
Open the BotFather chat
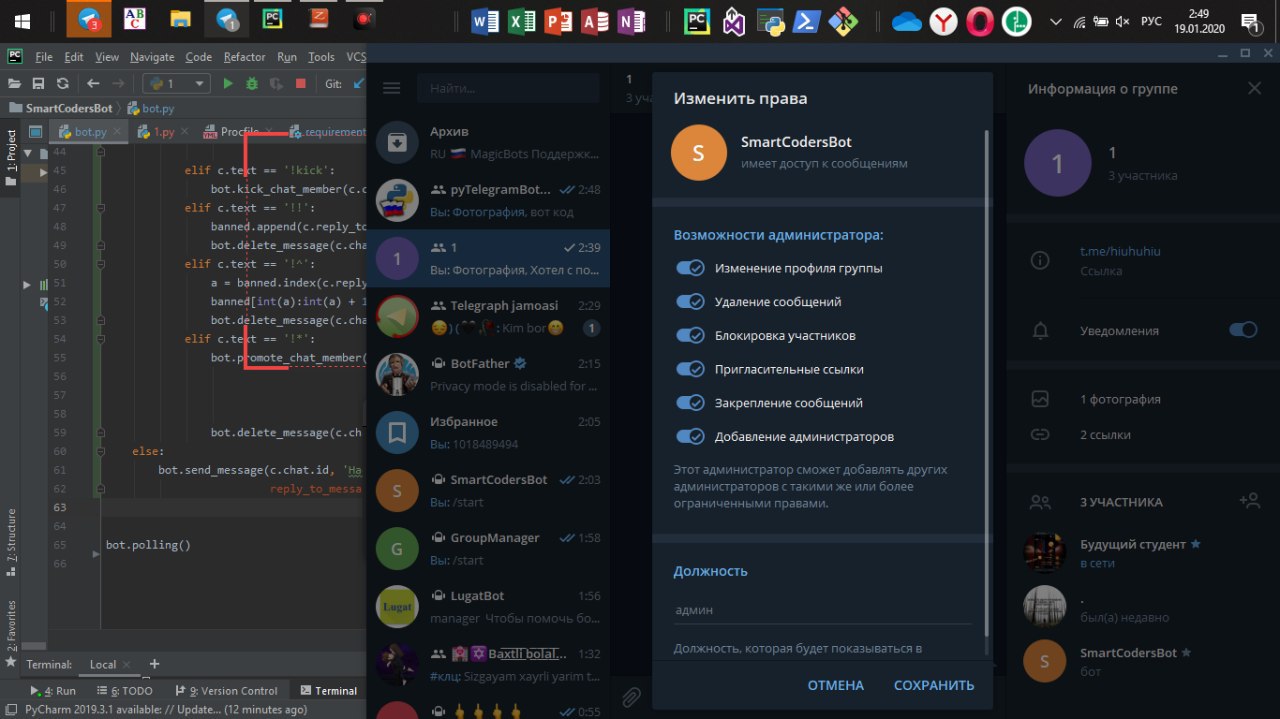coord(488,374)
